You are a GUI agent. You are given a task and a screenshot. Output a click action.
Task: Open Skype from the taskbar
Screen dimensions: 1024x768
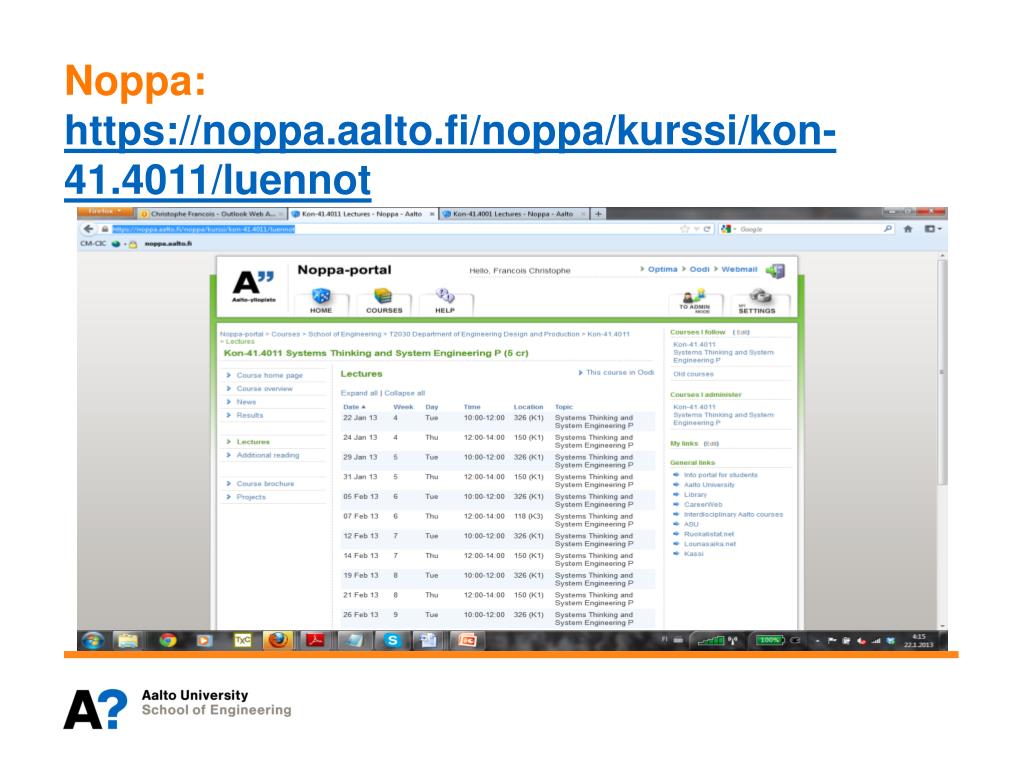pyautogui.click(x=392, y=641)
